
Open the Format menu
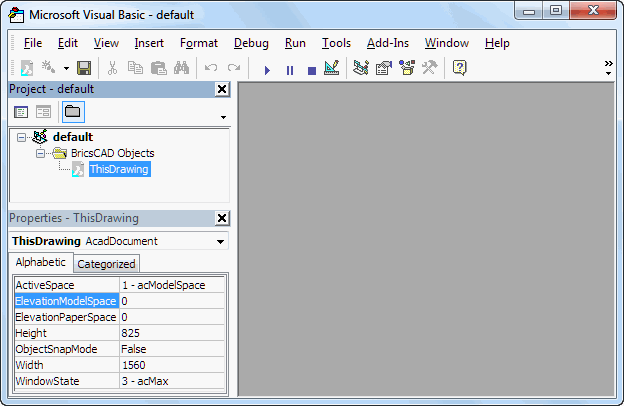click(199, 43)
